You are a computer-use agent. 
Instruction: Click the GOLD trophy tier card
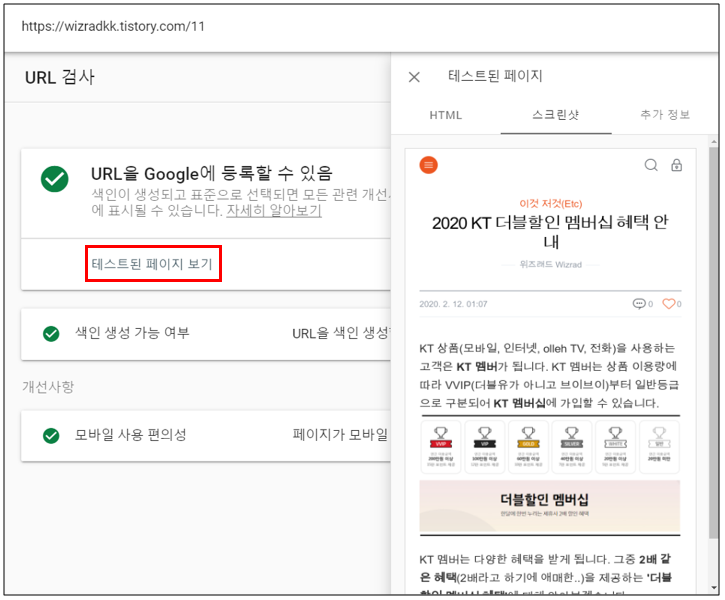pos(528,447)
